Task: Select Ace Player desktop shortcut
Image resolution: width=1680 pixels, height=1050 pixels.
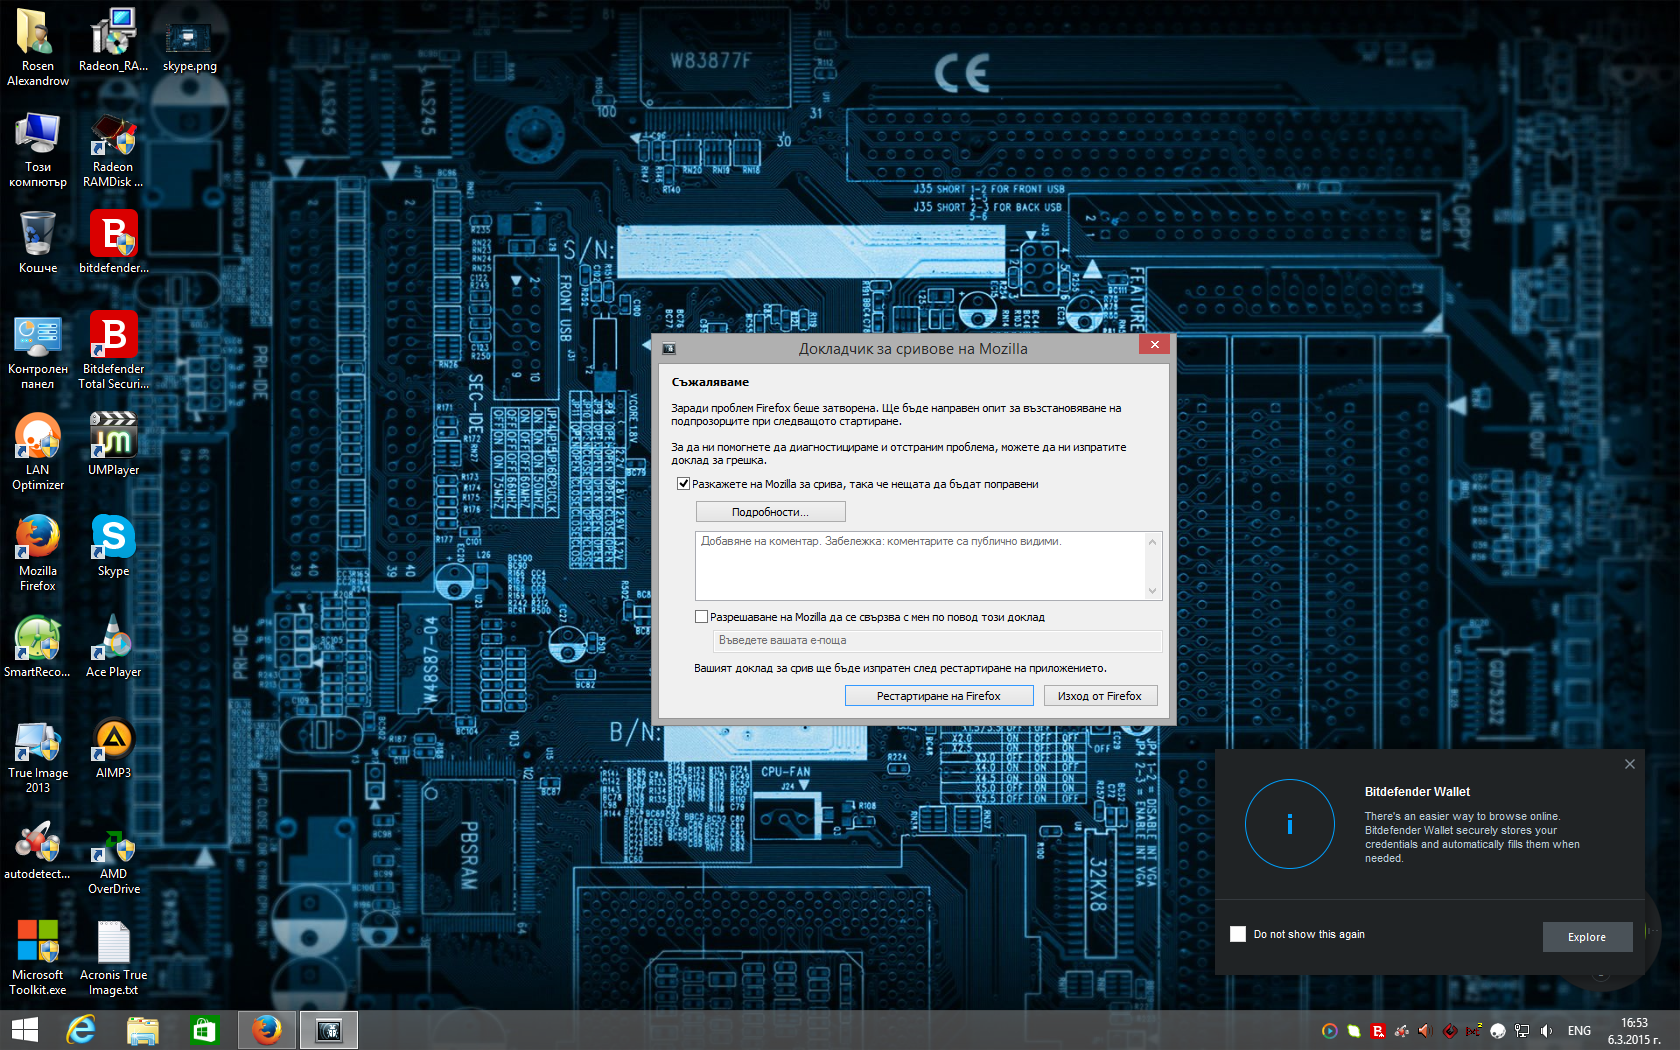Action: pos(113,647)
